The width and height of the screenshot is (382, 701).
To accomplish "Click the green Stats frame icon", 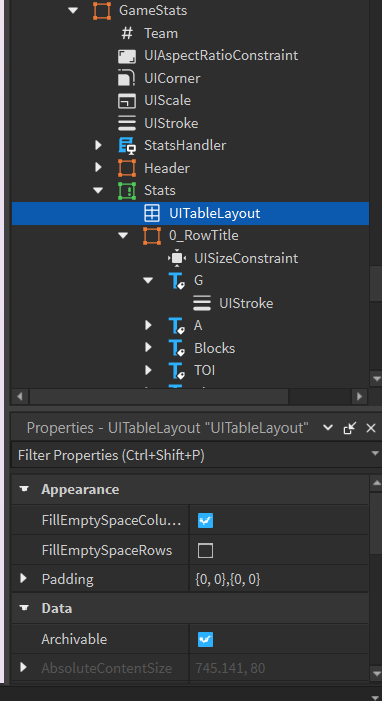I will [127, 190].
